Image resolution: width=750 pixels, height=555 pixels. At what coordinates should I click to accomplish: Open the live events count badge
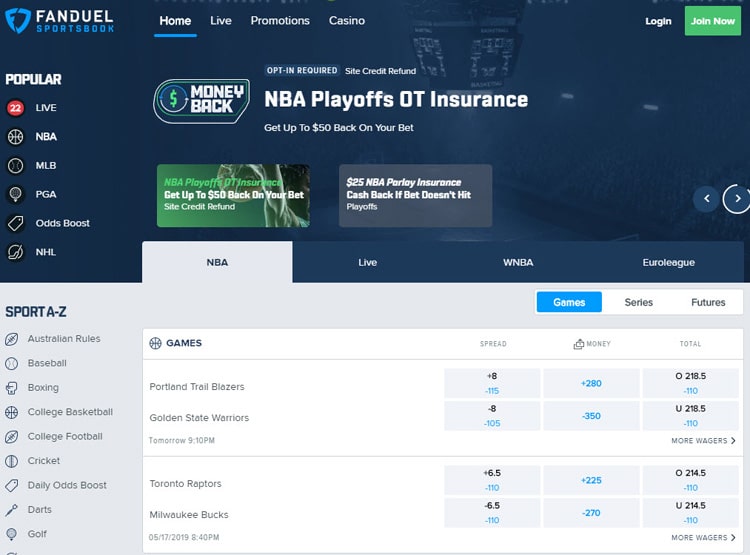15,108
